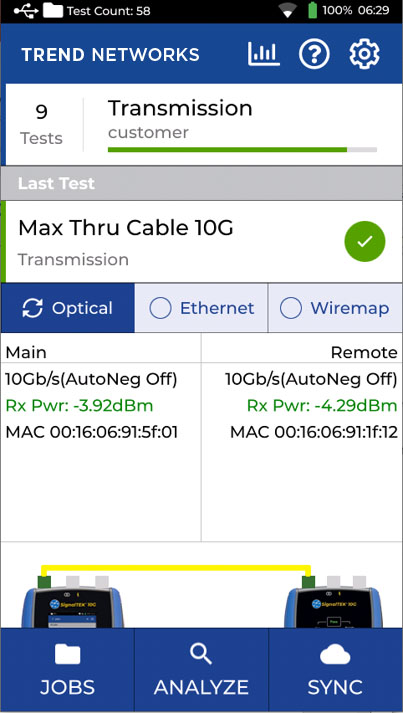This screenshot has height=713, width=403.
Task: Click the Last Test section header
Action: coord(202,183)
